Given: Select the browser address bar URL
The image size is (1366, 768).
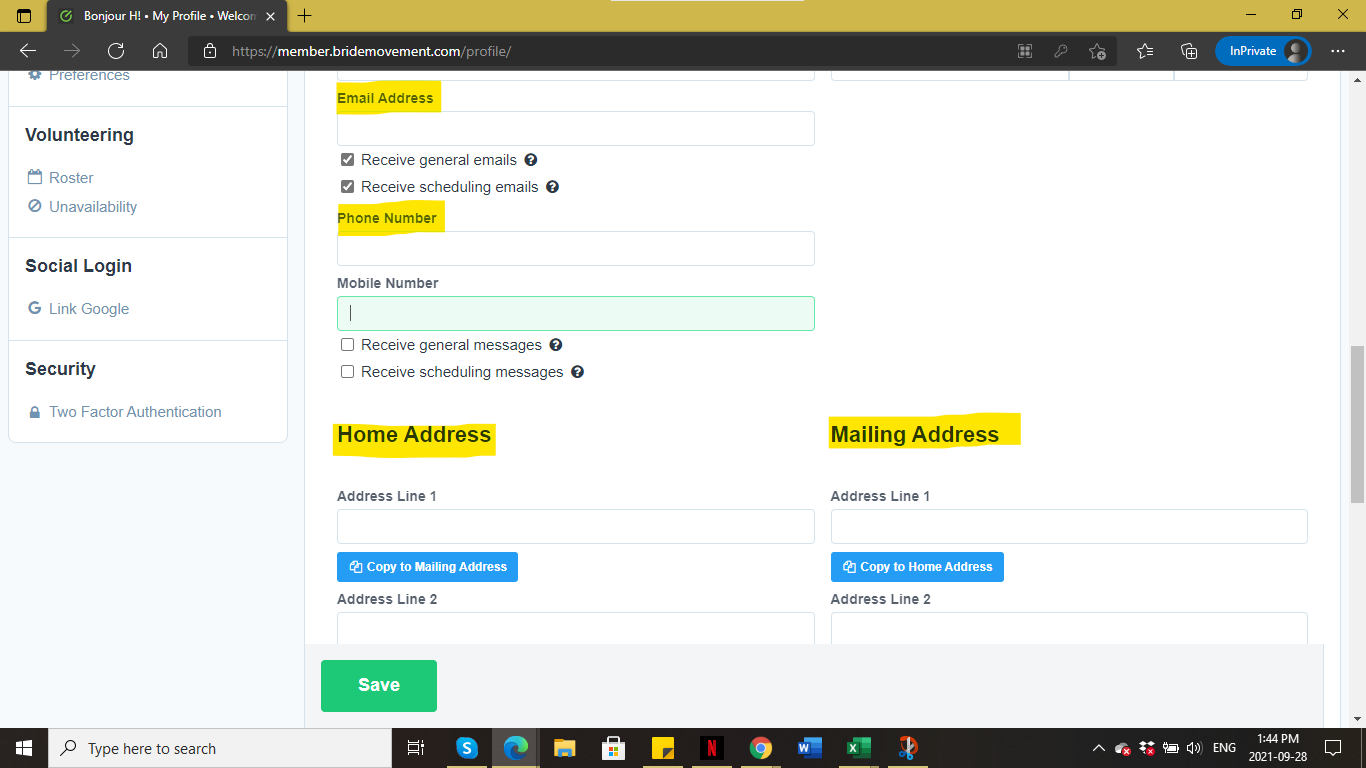Looking at the screenshot, I should point(372,51).
